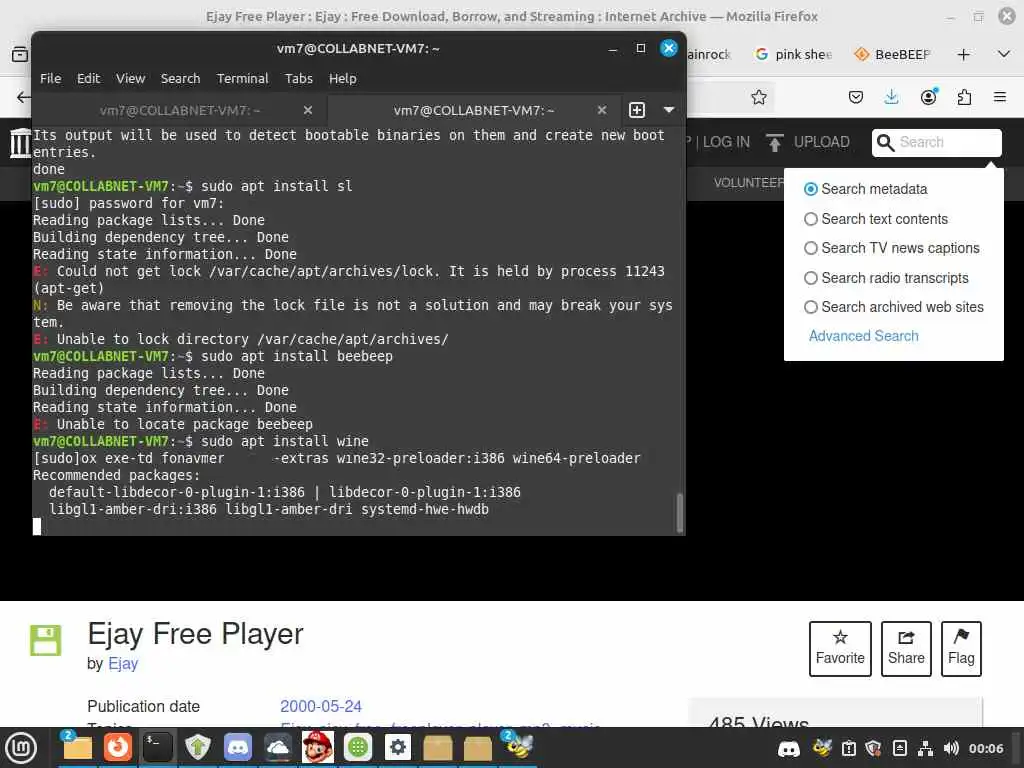The width and height of the screenshot is (1024, 768).
Task: Open the terminal Edit menu
Action: point(88,78)
